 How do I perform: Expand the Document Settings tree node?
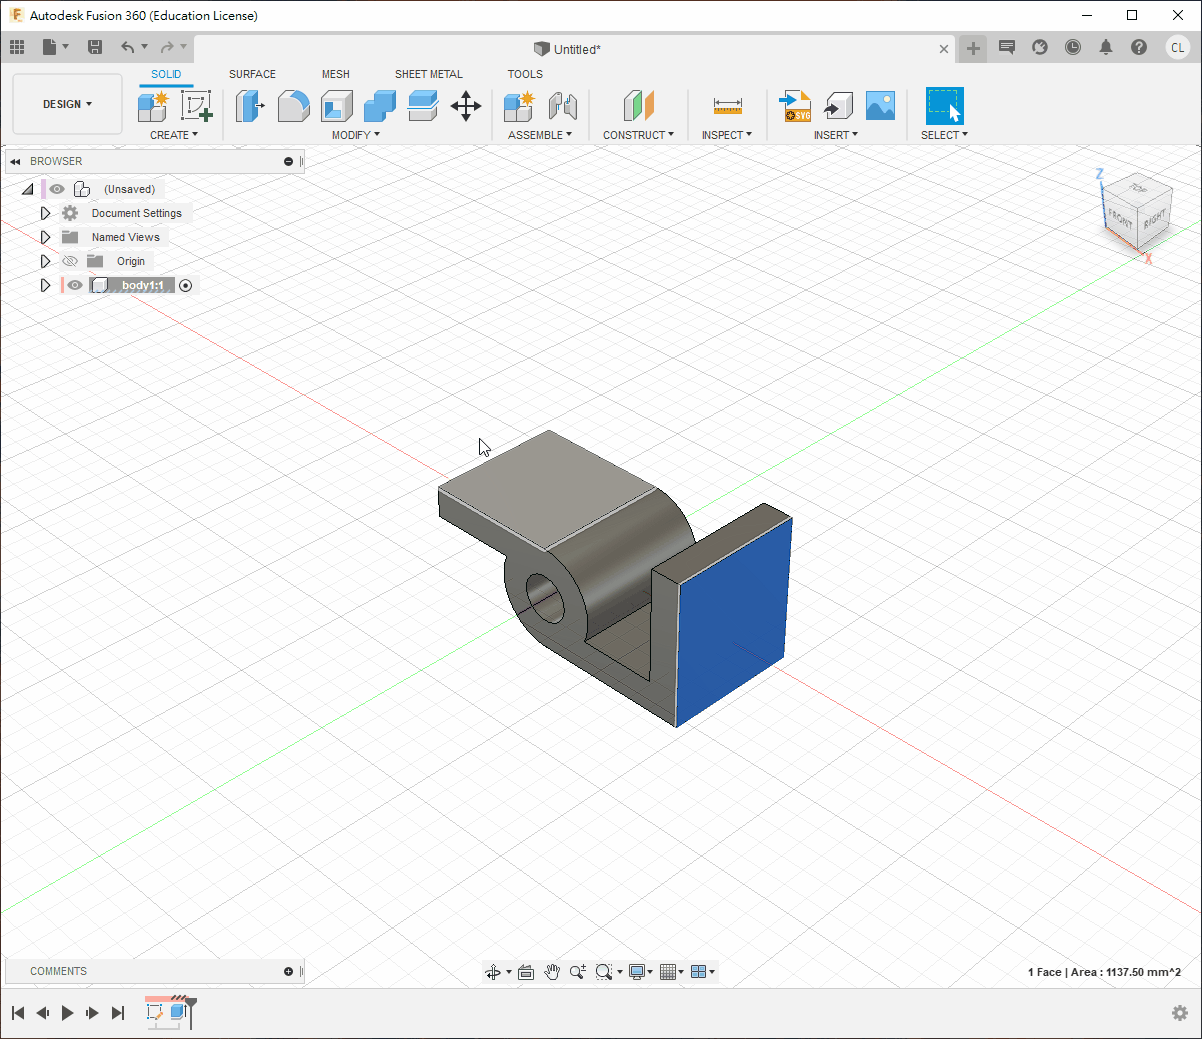[x=45, y=213]
